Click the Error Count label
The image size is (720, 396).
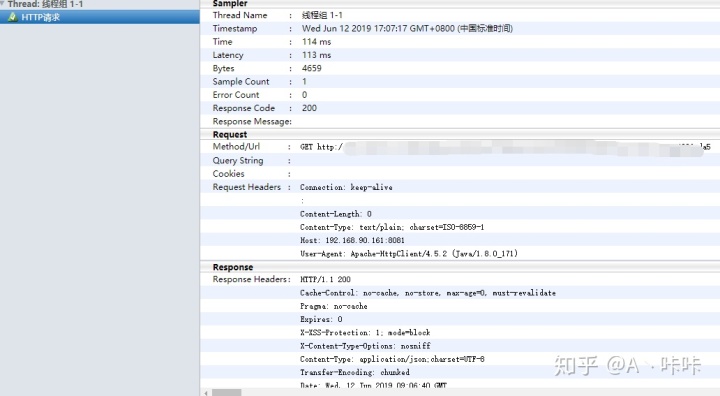click(236, 95)
